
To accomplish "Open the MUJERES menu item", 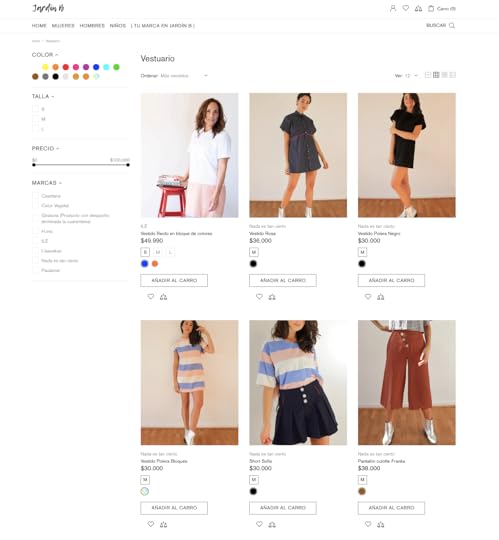I will [x=63, y=26].
